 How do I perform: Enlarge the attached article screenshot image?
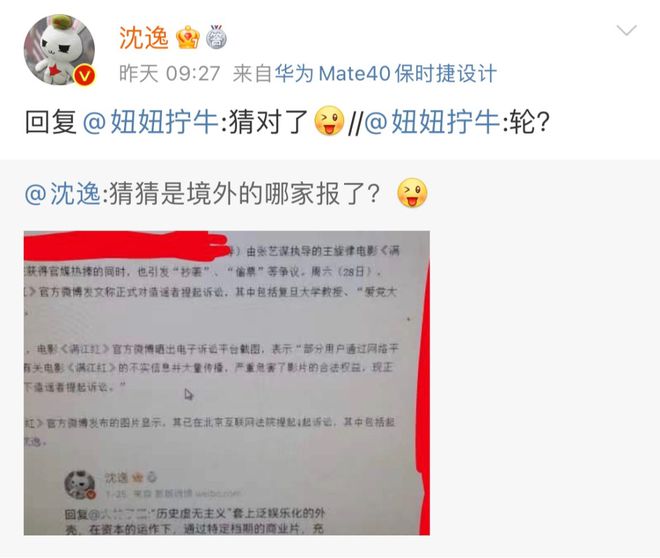click(x=226, y=383)
